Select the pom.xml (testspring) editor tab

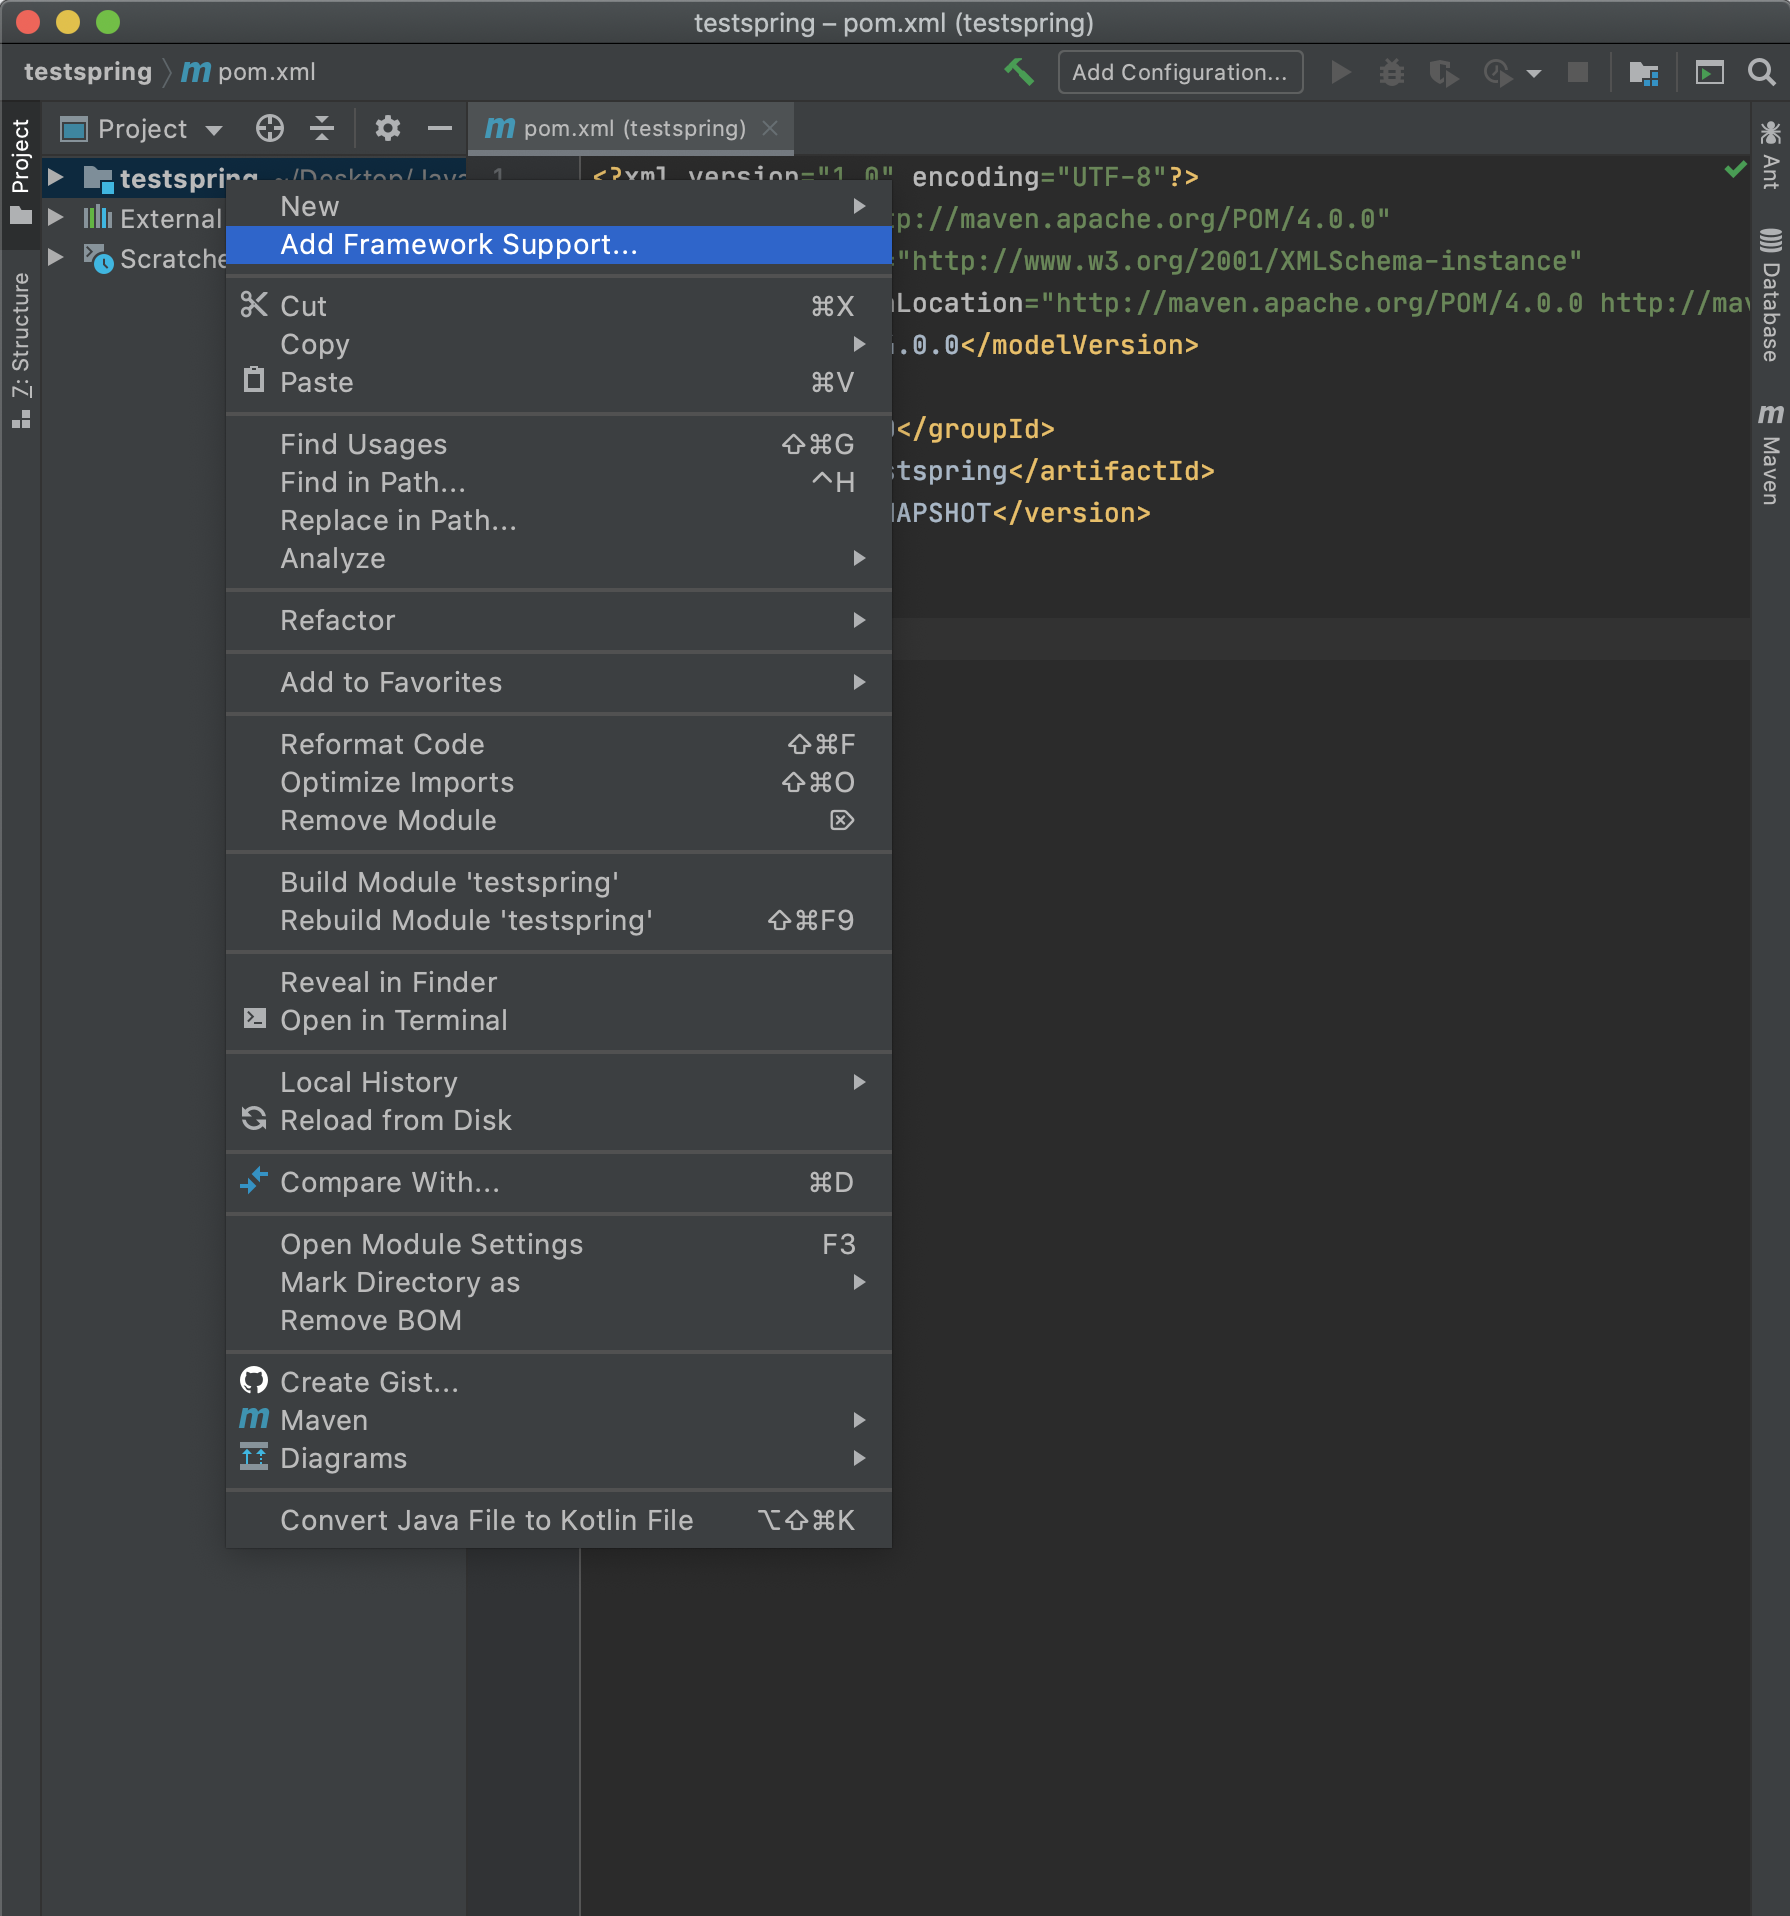631,128
